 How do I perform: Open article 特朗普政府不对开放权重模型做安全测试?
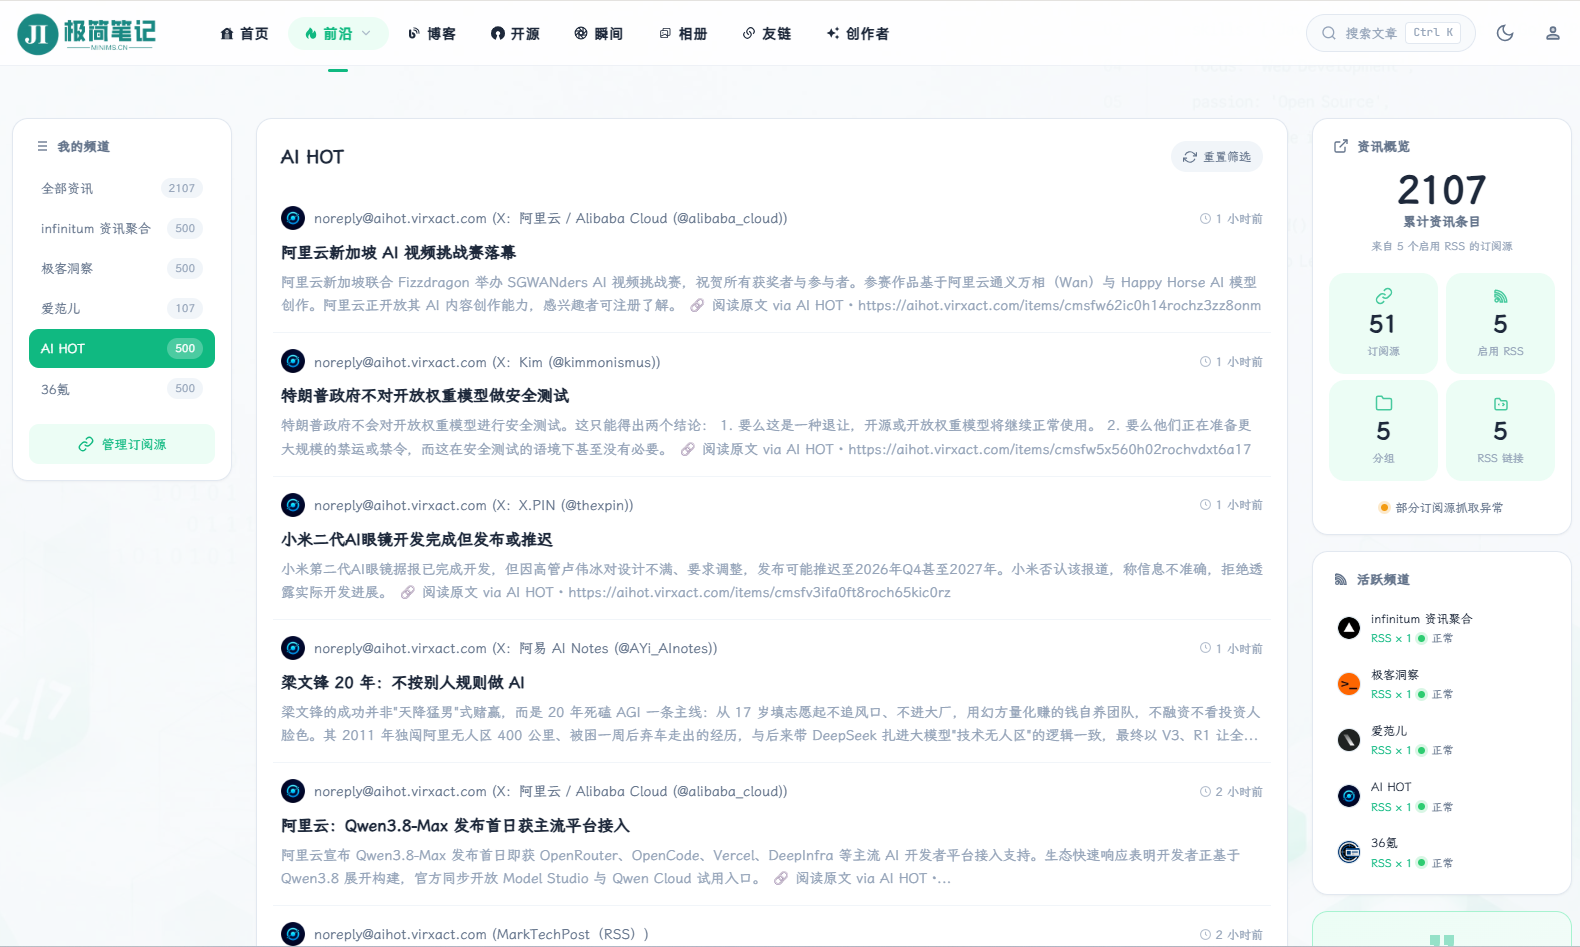click(x=425, y=395)
